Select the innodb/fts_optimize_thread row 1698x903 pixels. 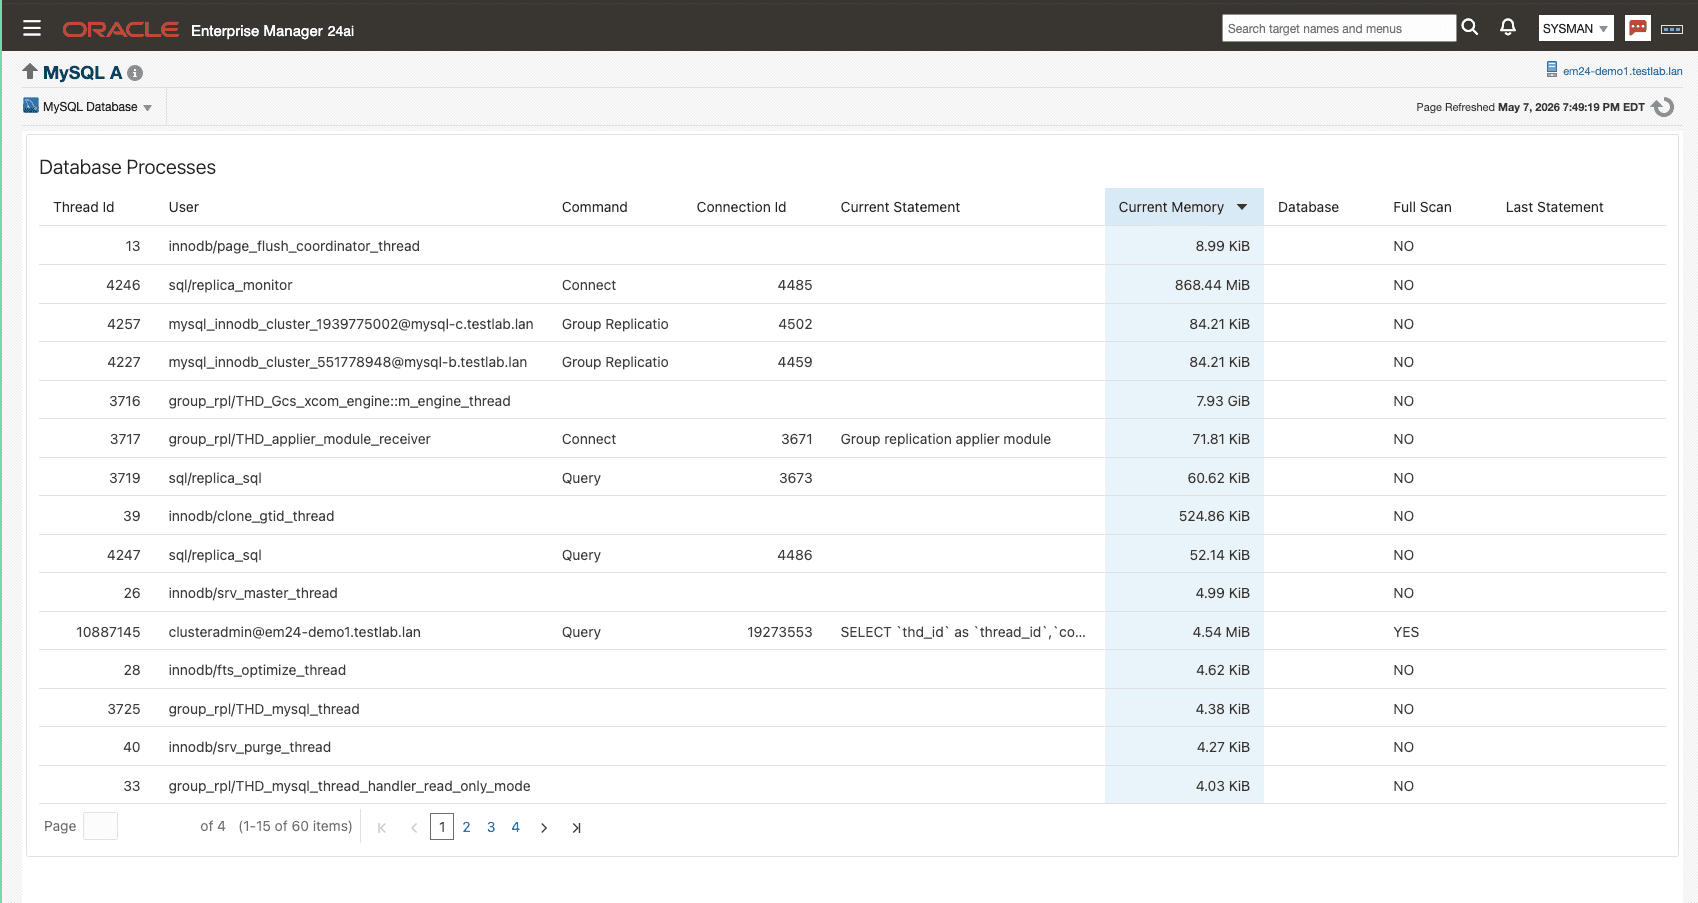(852, 670)
